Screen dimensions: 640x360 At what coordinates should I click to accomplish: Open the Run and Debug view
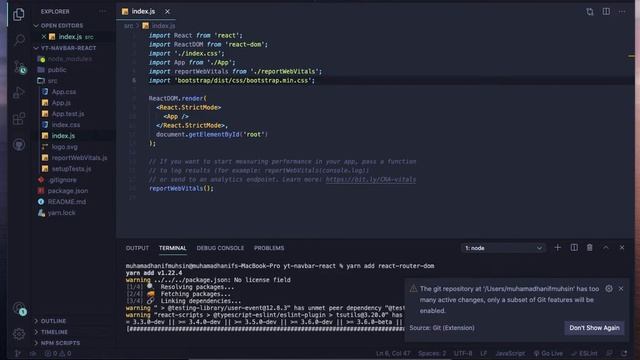(x=19, y=93)
